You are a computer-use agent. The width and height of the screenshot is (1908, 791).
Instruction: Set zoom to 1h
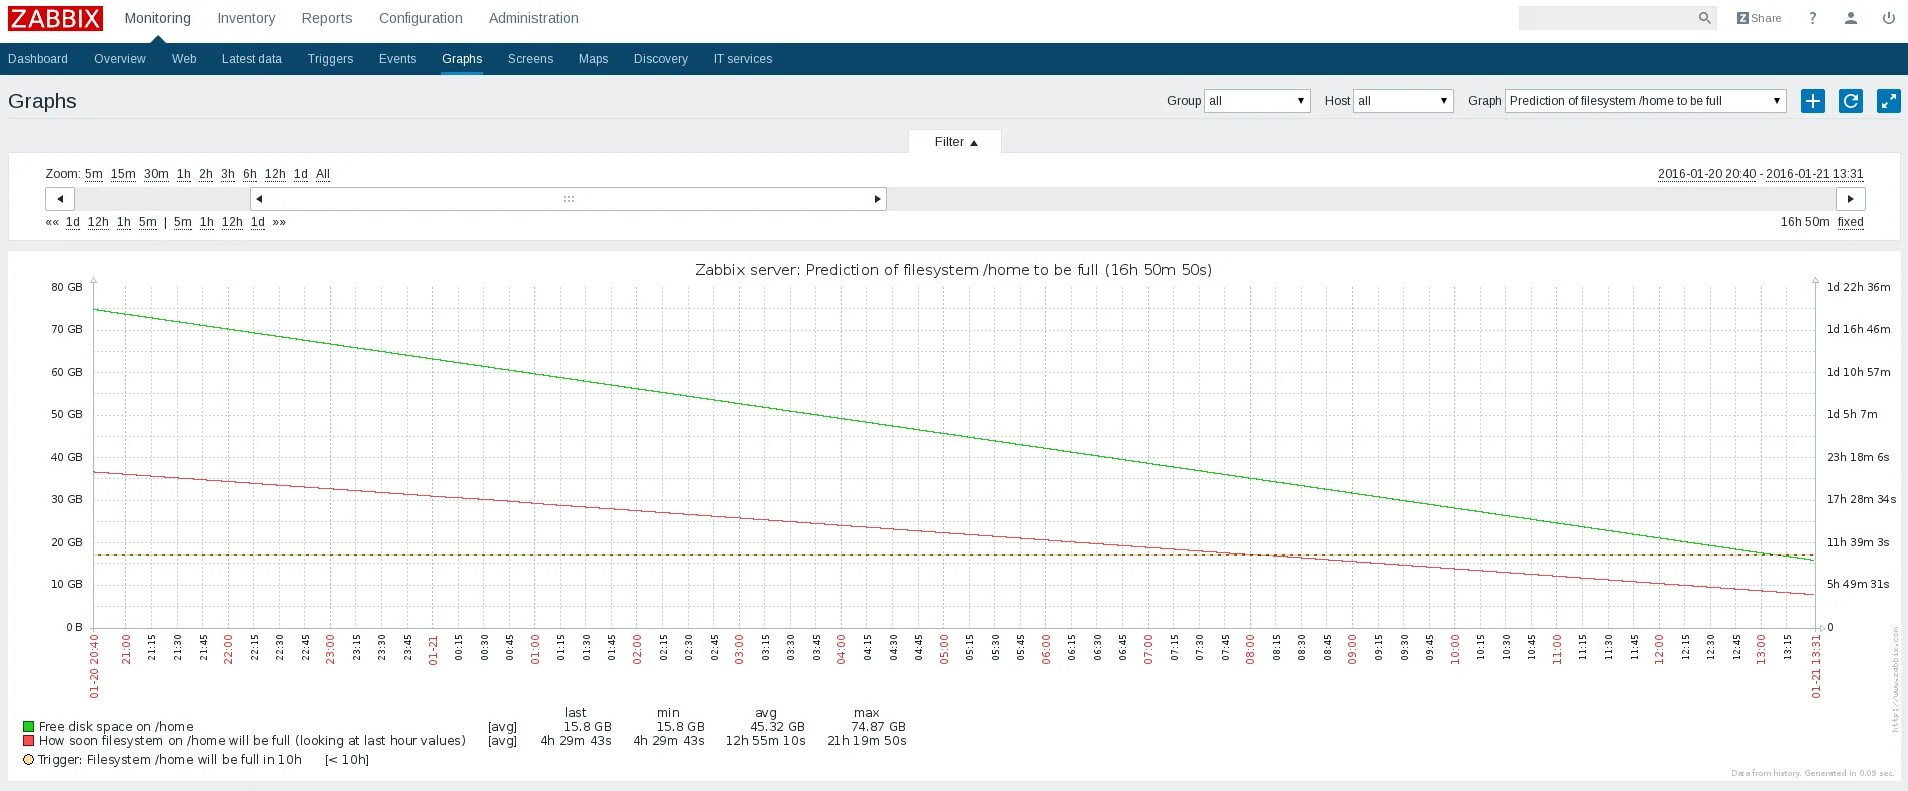pos(184,174)
